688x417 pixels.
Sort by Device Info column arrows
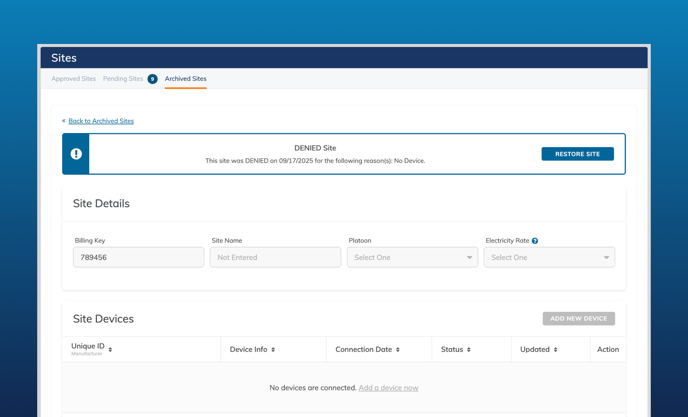273,350
